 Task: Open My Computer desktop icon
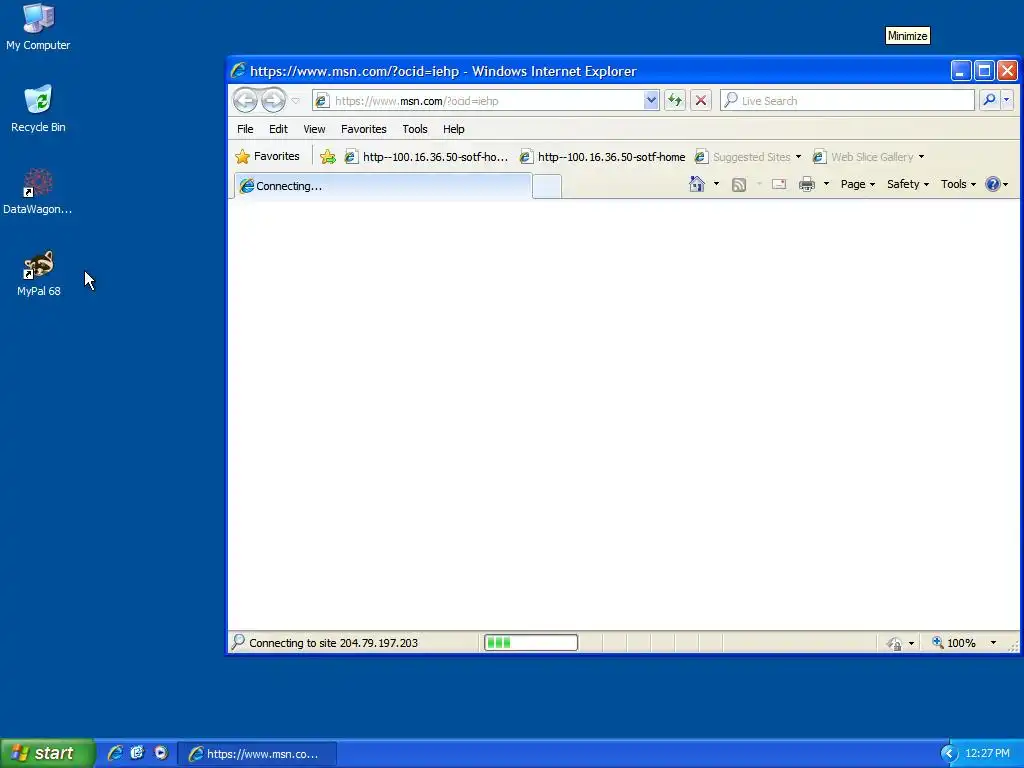pyautogui.click(x=38, y=27)
